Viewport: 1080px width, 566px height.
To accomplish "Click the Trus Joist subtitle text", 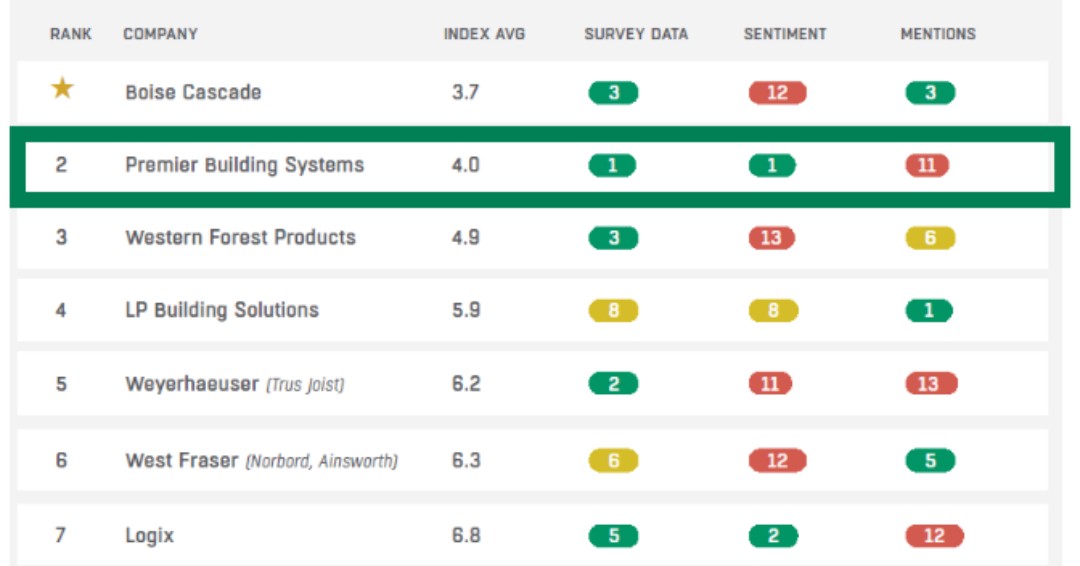I will click(305, 385).
